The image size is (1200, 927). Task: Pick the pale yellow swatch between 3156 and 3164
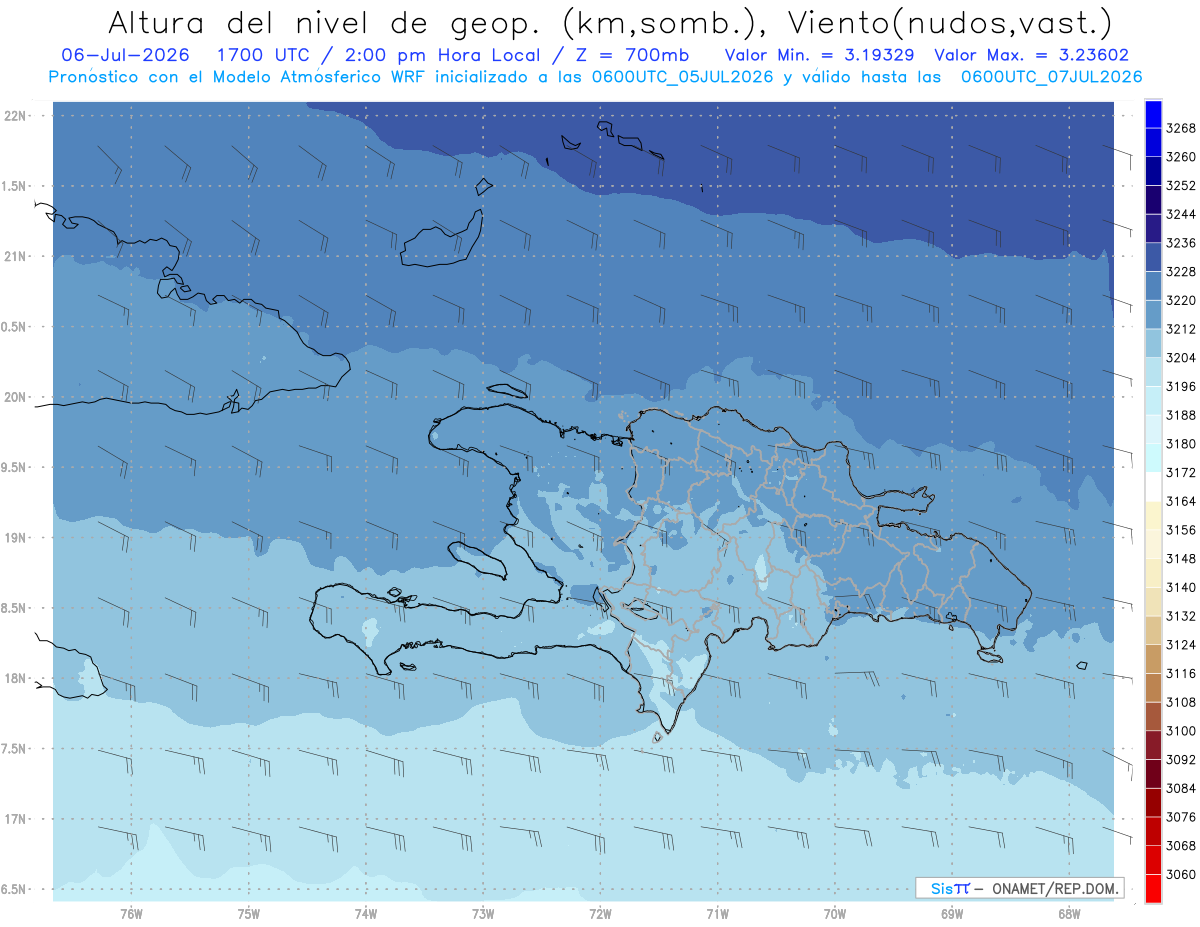point(1152,515)
